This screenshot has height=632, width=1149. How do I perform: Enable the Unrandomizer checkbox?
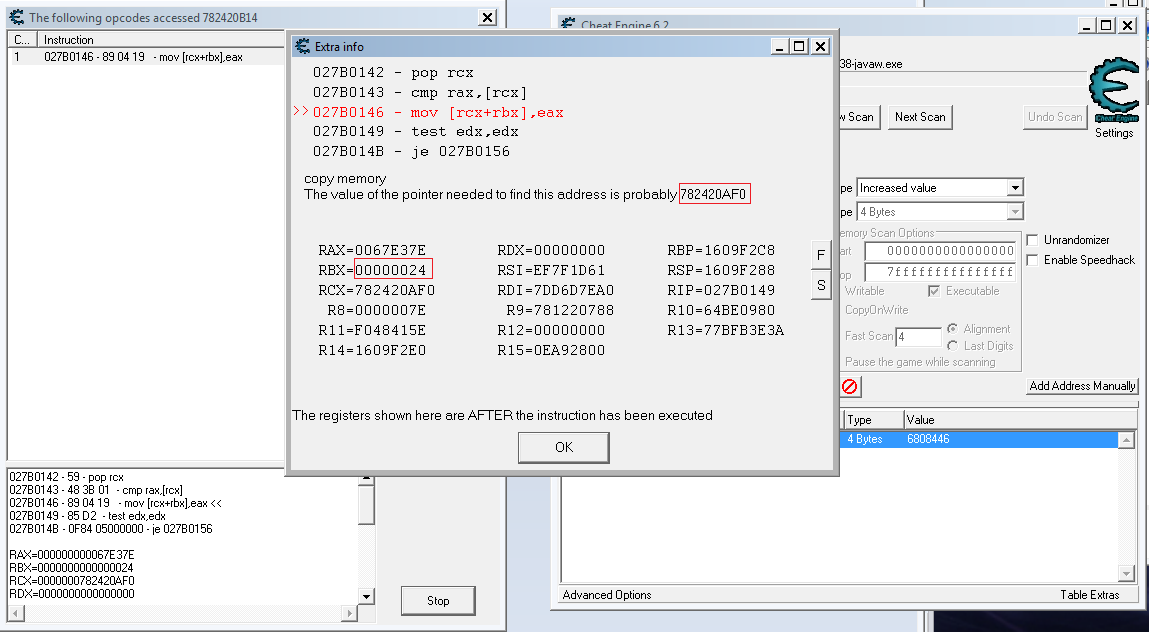1033,240
